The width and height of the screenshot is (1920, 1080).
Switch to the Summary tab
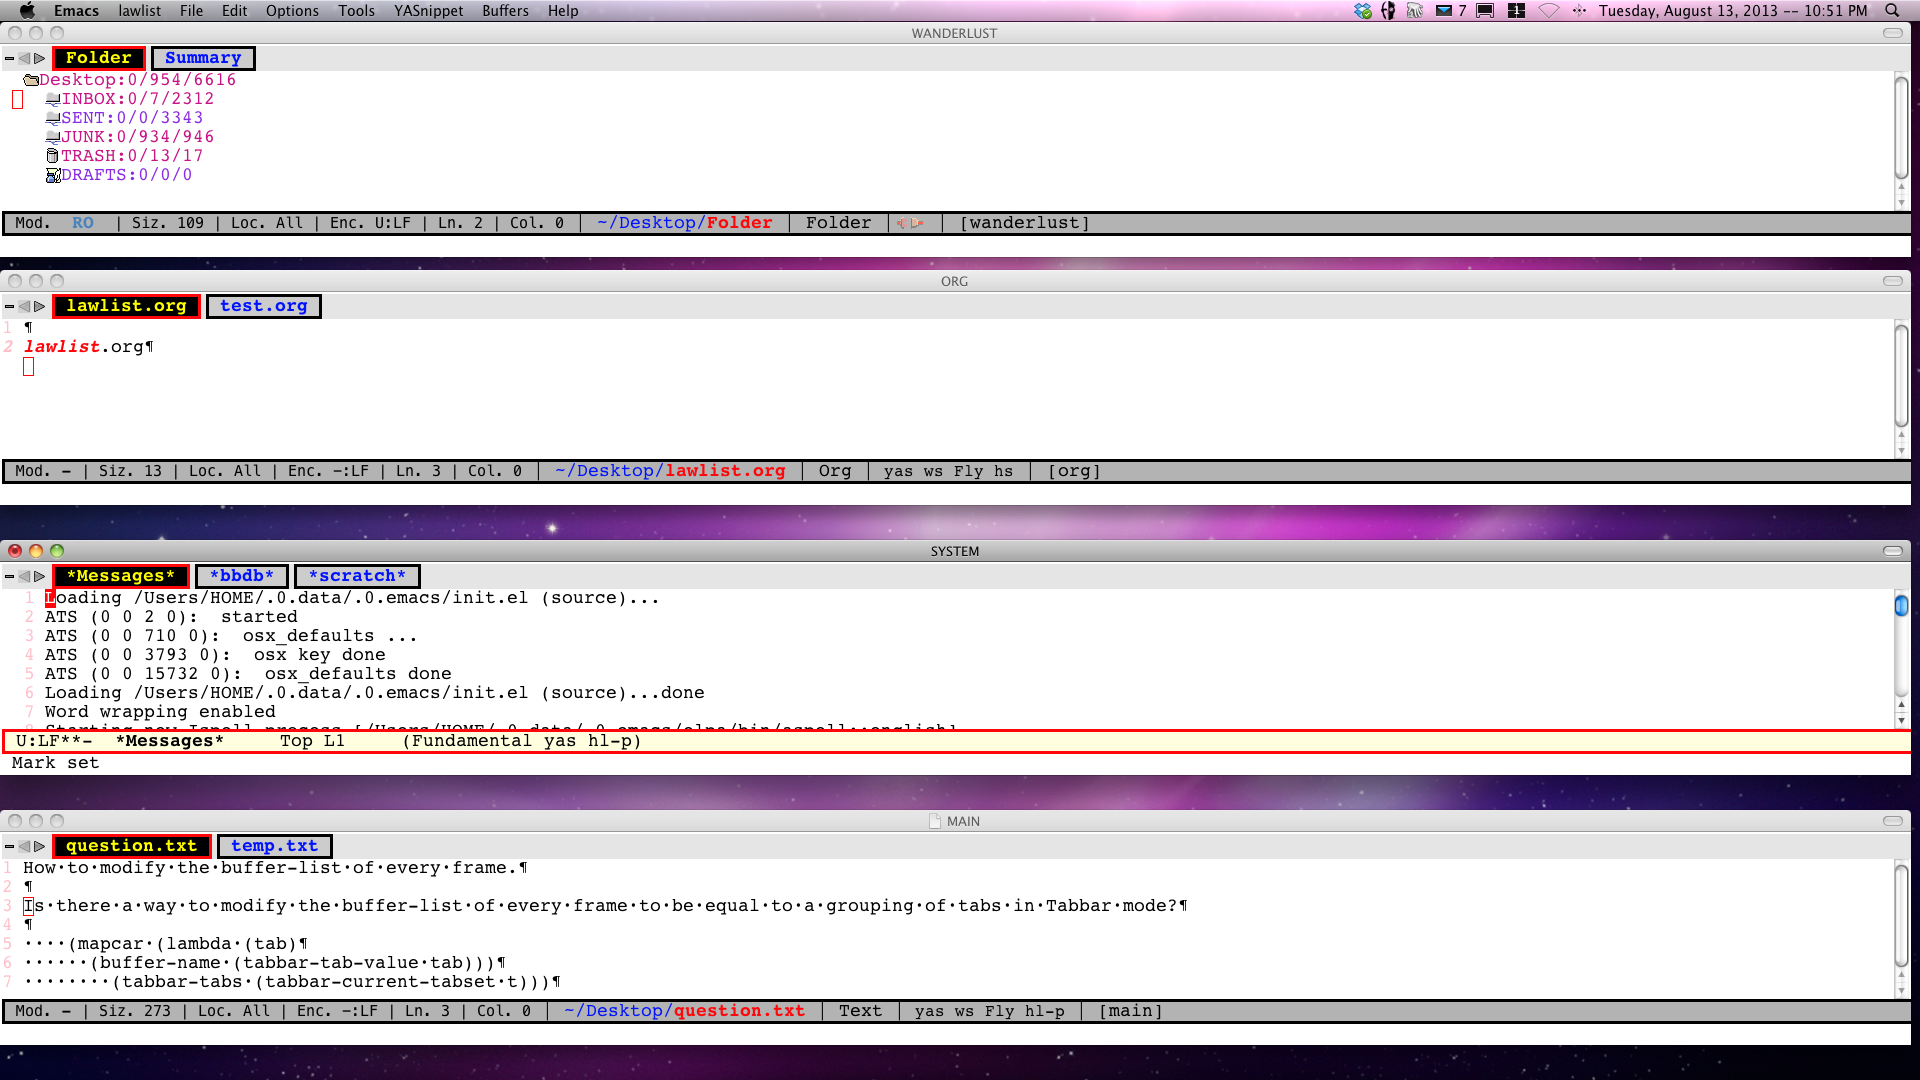tap(203, 58)
